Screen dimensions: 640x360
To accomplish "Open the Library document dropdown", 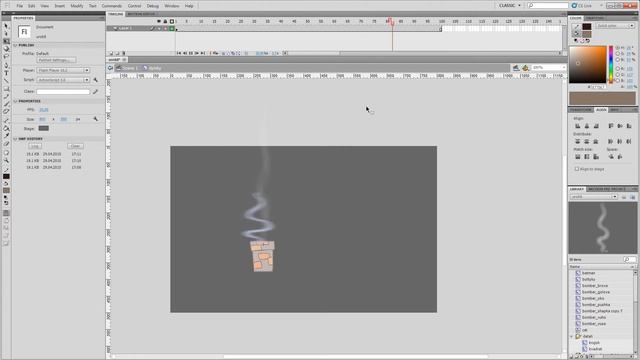I will pyautogui.click(x=594, y=197).
